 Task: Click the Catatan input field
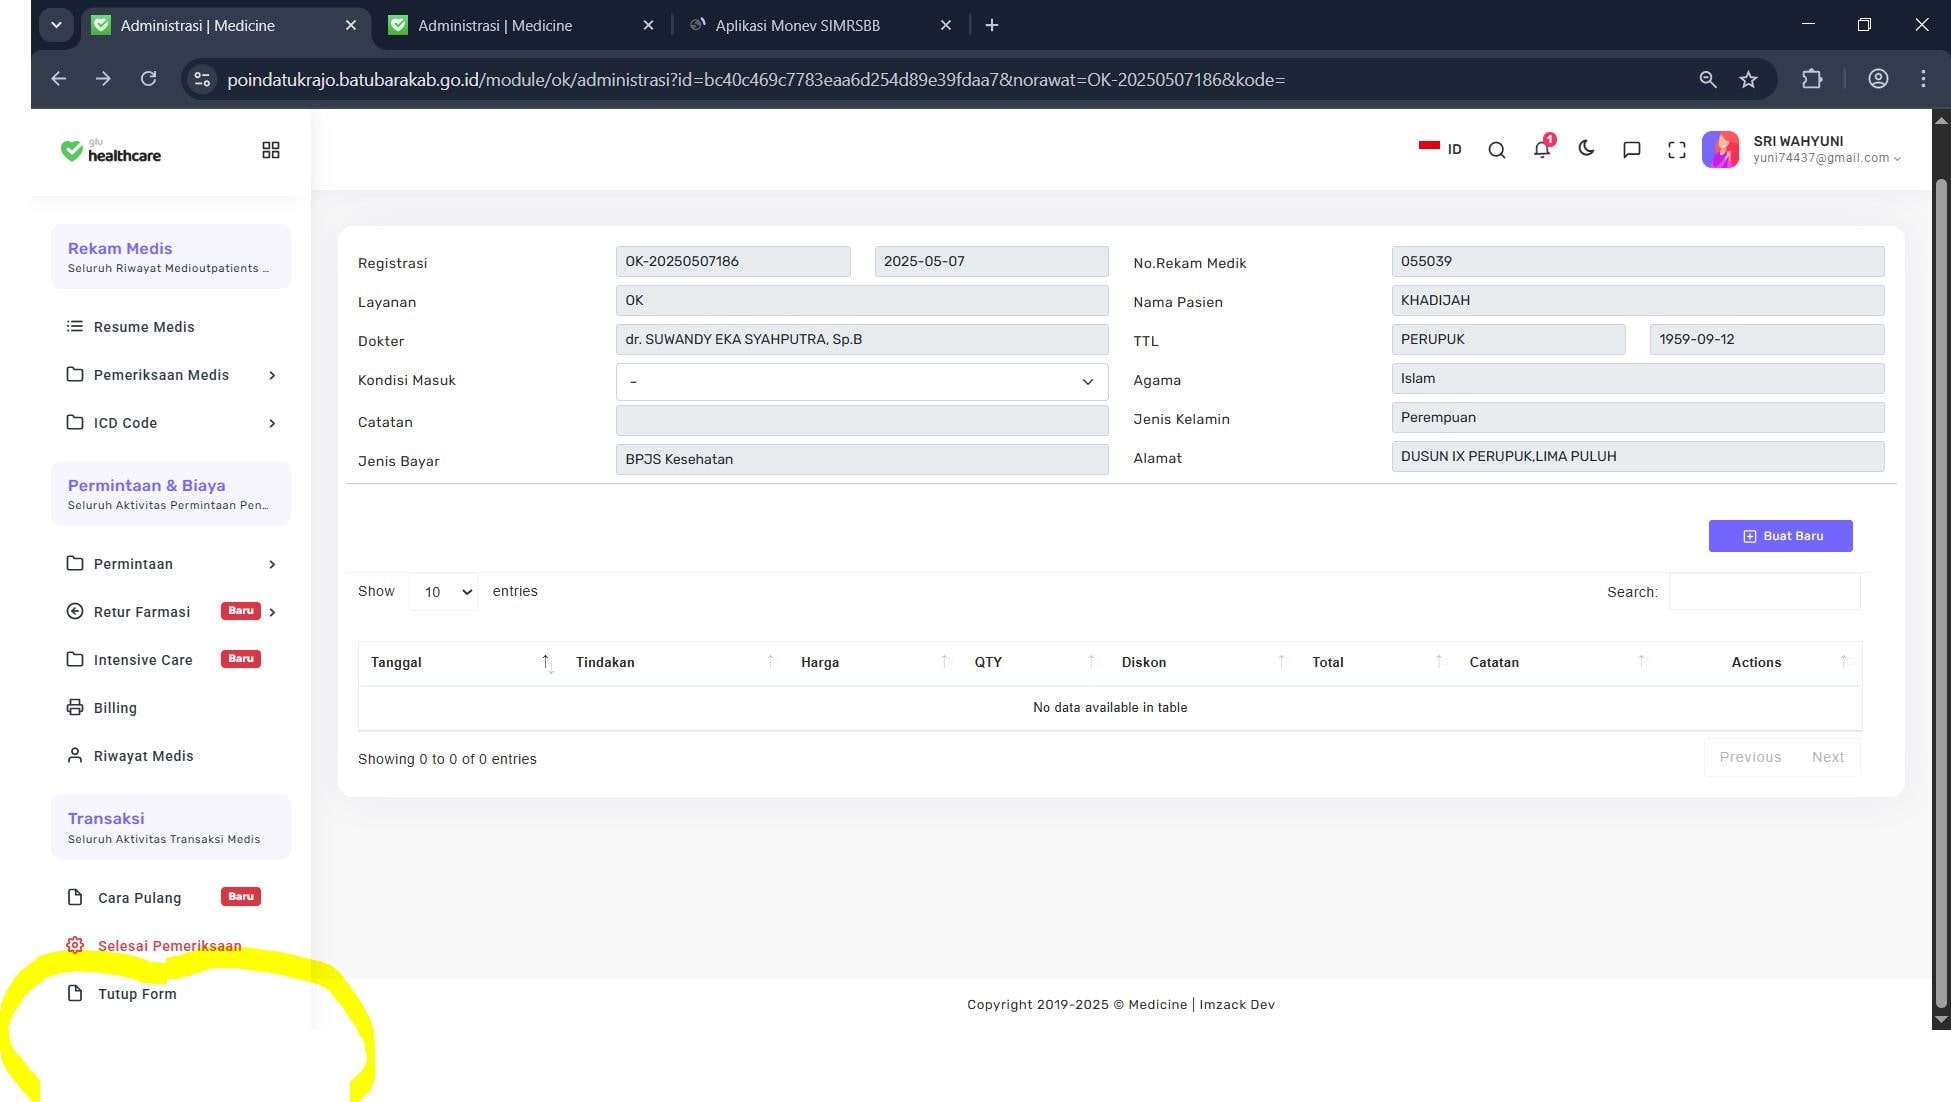(x=861, y=420)
